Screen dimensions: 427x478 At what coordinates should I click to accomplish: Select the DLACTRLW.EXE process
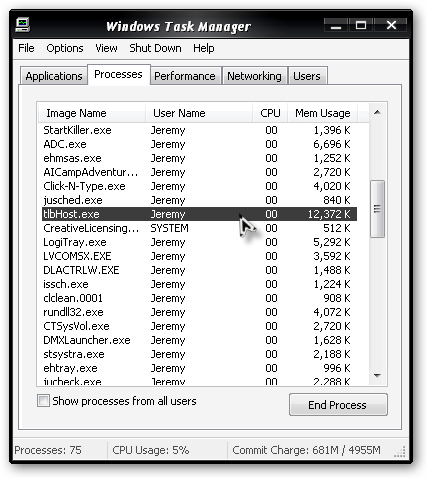(x=199, y=270)
